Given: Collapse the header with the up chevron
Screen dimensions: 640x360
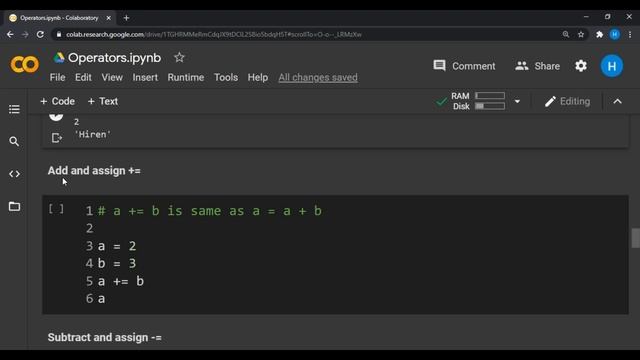Looking at the screenshot, I should tap(618, 101).
